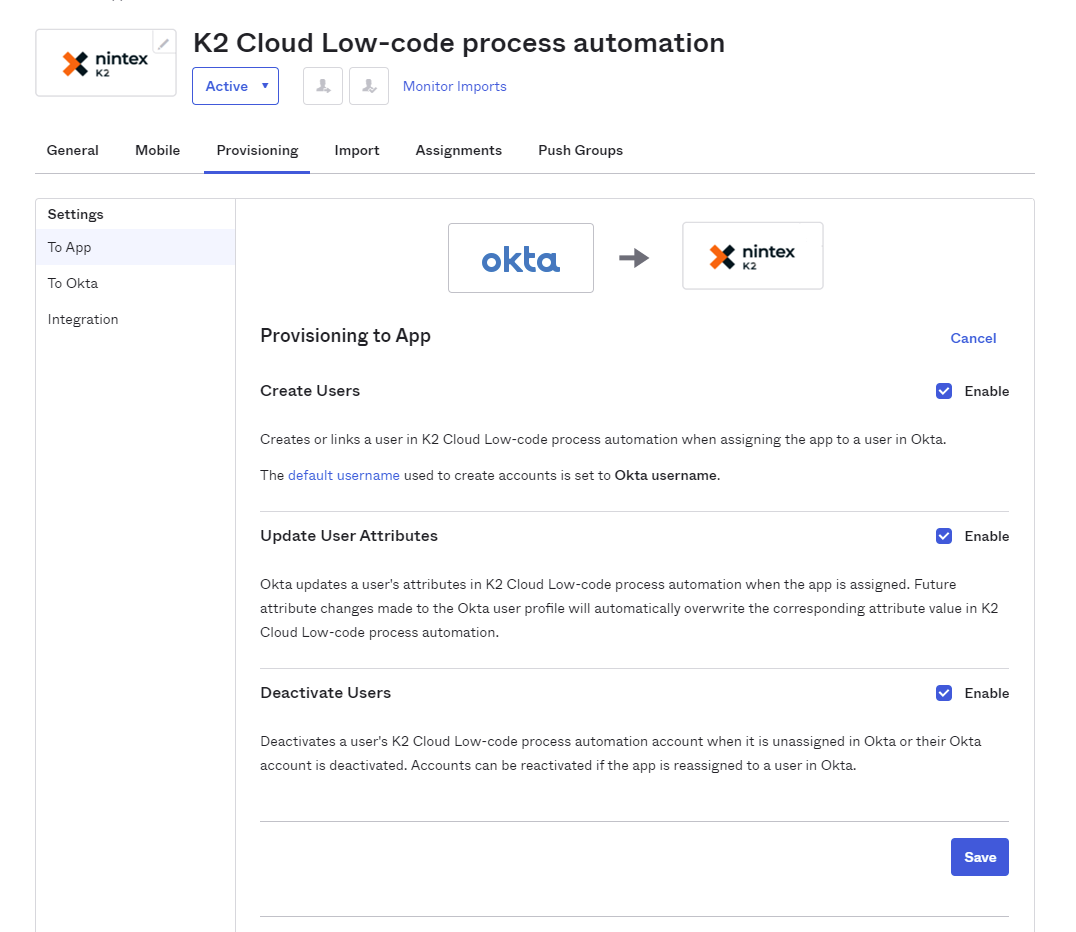1076x932 pixels.
Task: Click the pencil edit logo icon
Action: click(x=164, y=43)
